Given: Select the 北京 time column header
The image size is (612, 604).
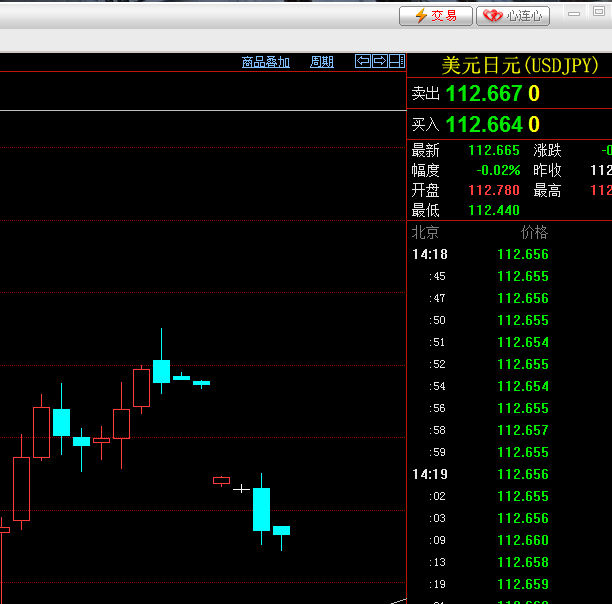Looking at the screenshot, I should (425, 232).
